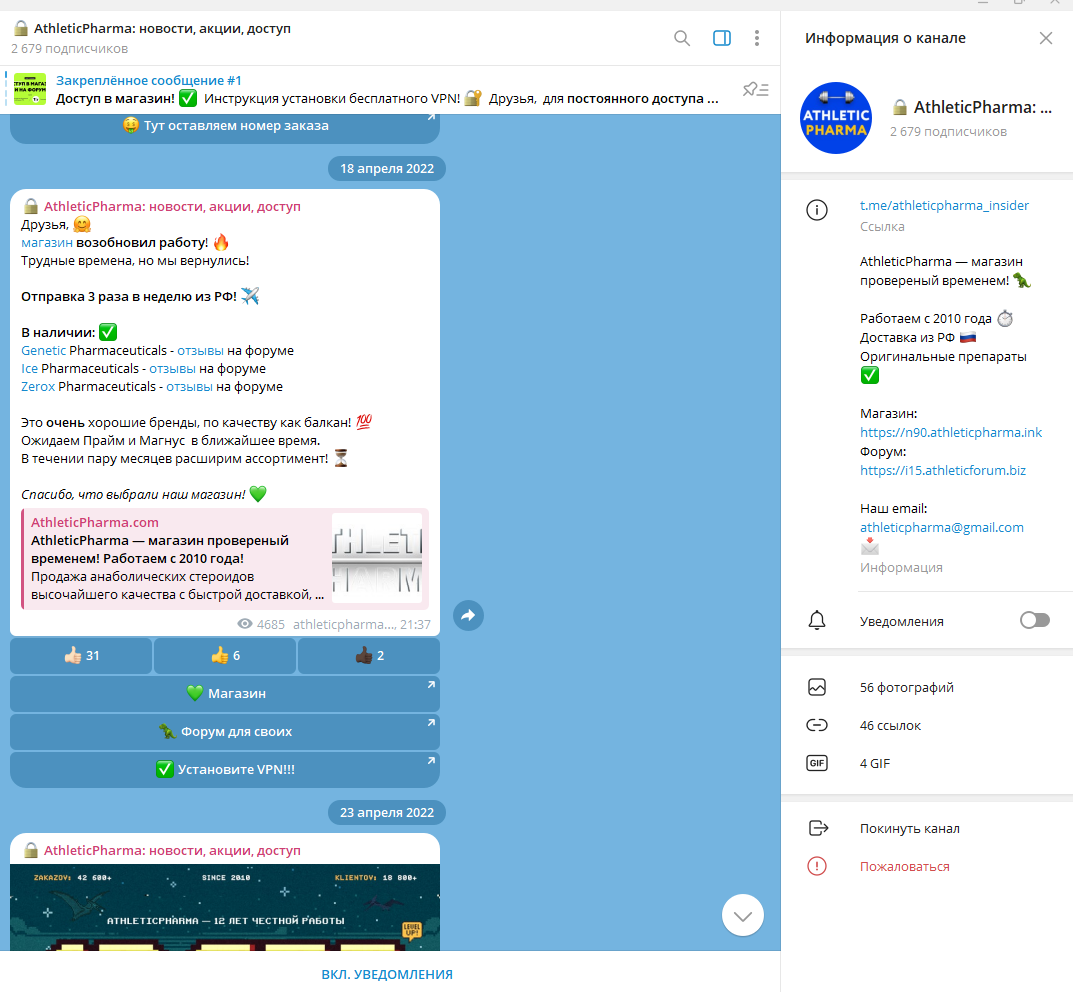Open the 4 GIF media section
The width and height of the screenshot is (1073, 992).
pyautogui.click(x=875, y=764)
